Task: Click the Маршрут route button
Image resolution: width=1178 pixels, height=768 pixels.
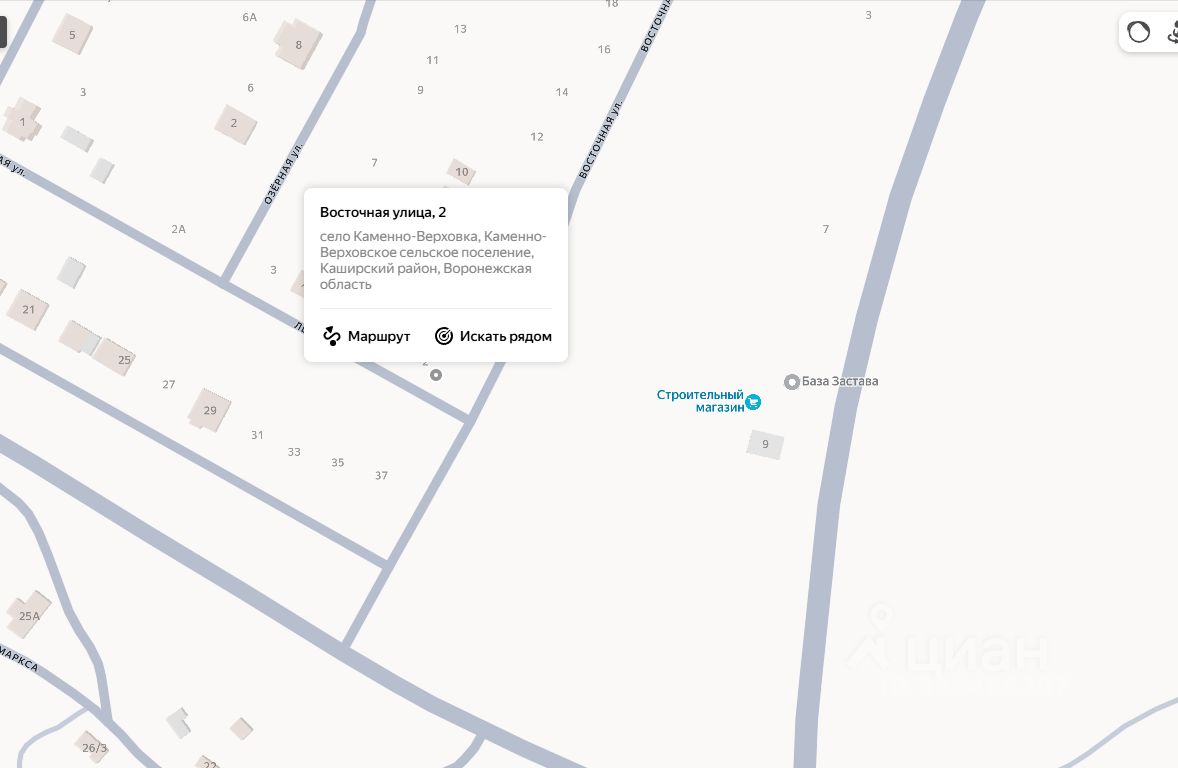Action: click(x=367, y=336)
